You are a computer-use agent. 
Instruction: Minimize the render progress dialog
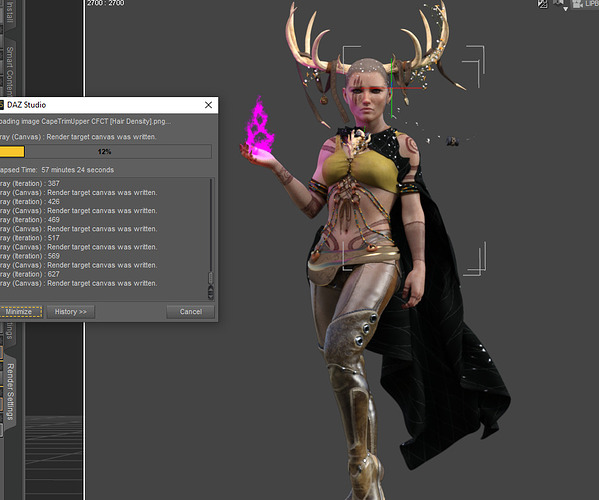point(20,312)
